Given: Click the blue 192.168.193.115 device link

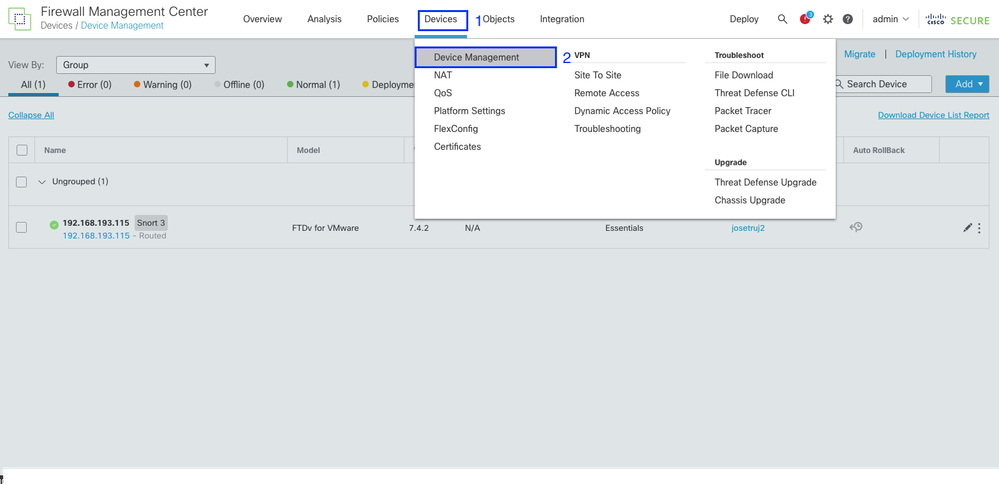Looking at the screenshot, I should (x=96, y=236).
